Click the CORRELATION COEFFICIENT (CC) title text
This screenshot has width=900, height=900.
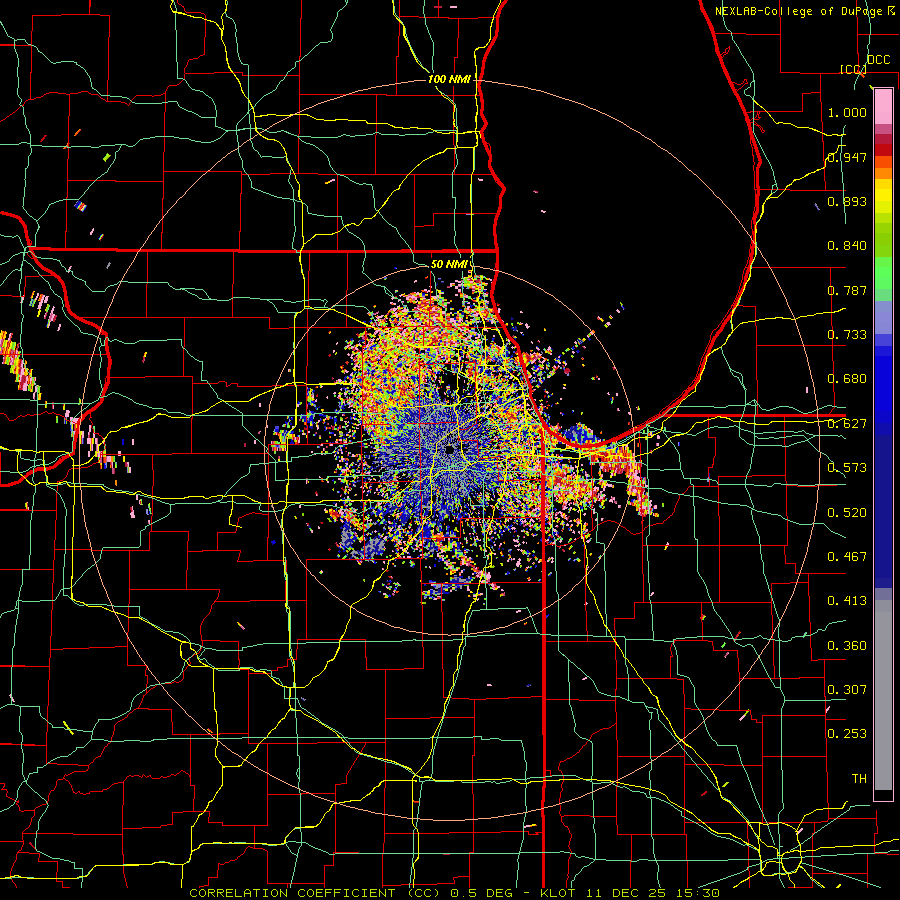click(x=314, y=893)
